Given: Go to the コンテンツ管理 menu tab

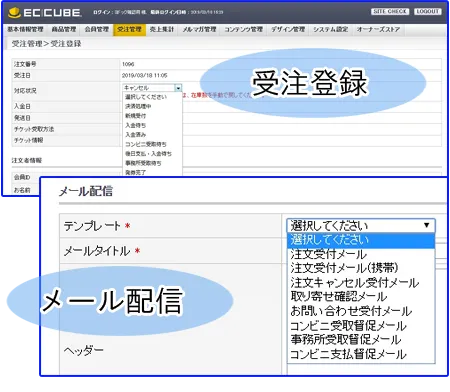Looking at the screenshot, I should tap(243, 29).
